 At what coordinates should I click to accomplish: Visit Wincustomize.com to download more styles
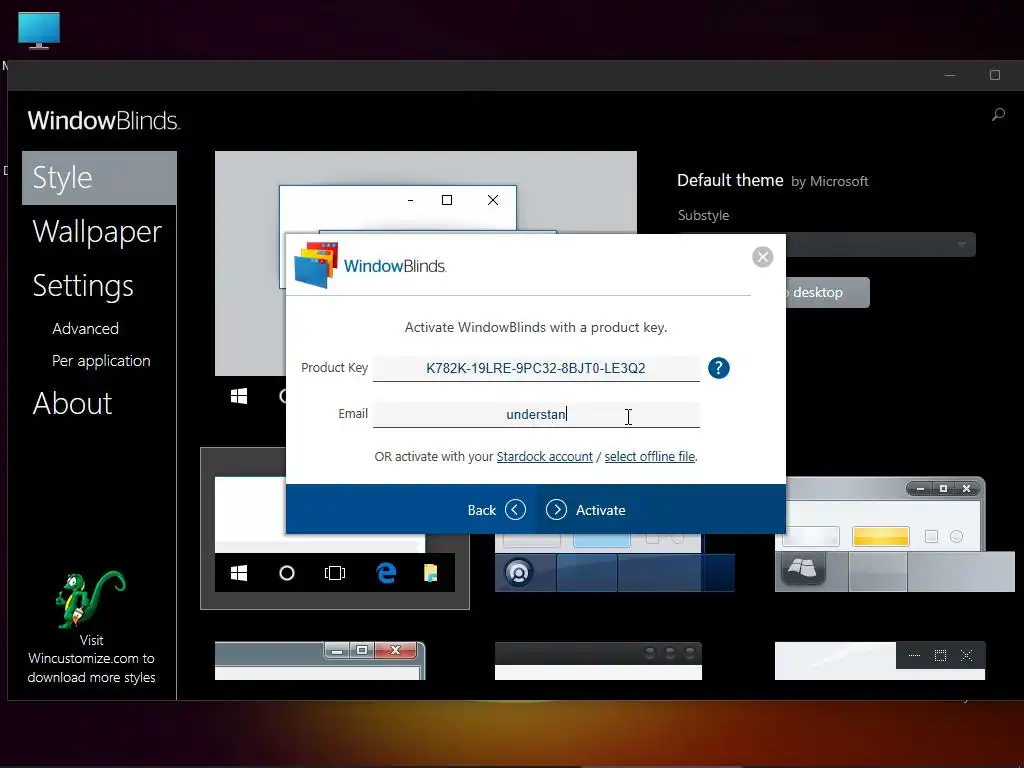[91, 658]
